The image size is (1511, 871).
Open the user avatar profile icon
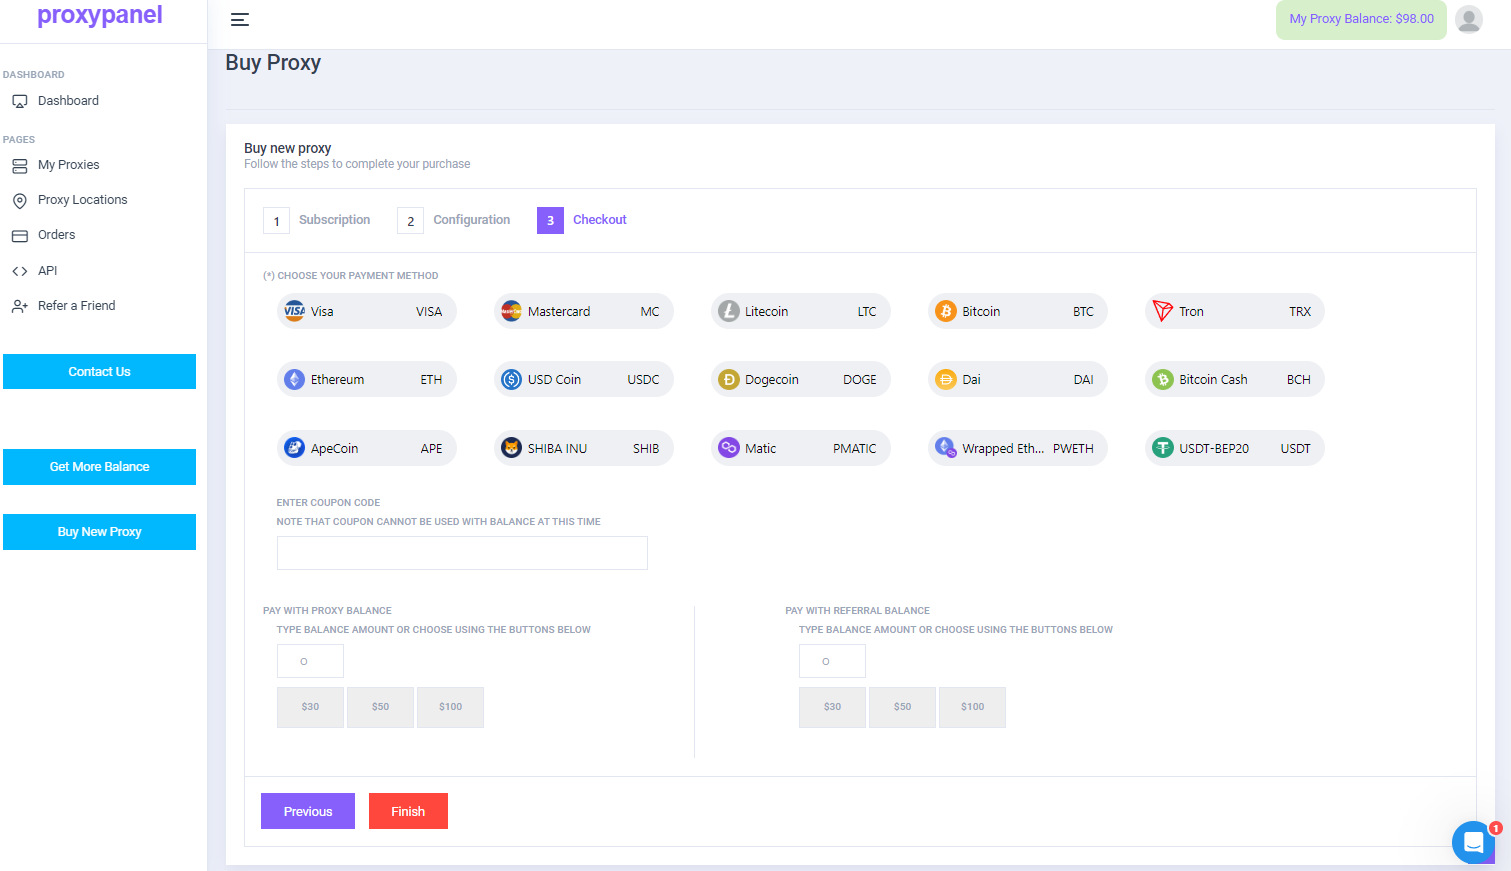point(1468,19)
